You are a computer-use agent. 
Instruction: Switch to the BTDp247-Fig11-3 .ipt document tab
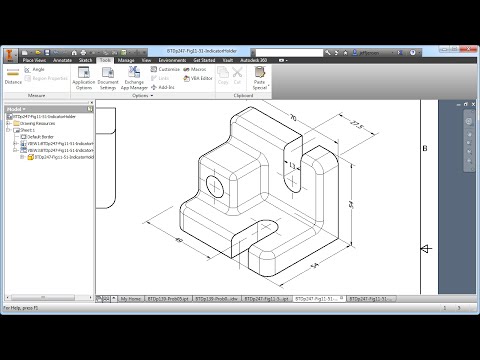267,299
